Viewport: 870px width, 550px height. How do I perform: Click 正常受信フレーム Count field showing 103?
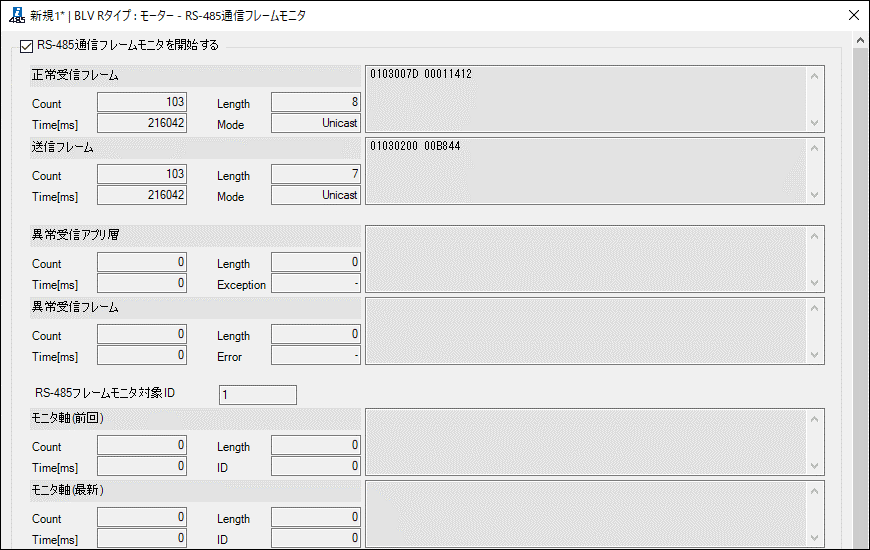tap(142, 102)
